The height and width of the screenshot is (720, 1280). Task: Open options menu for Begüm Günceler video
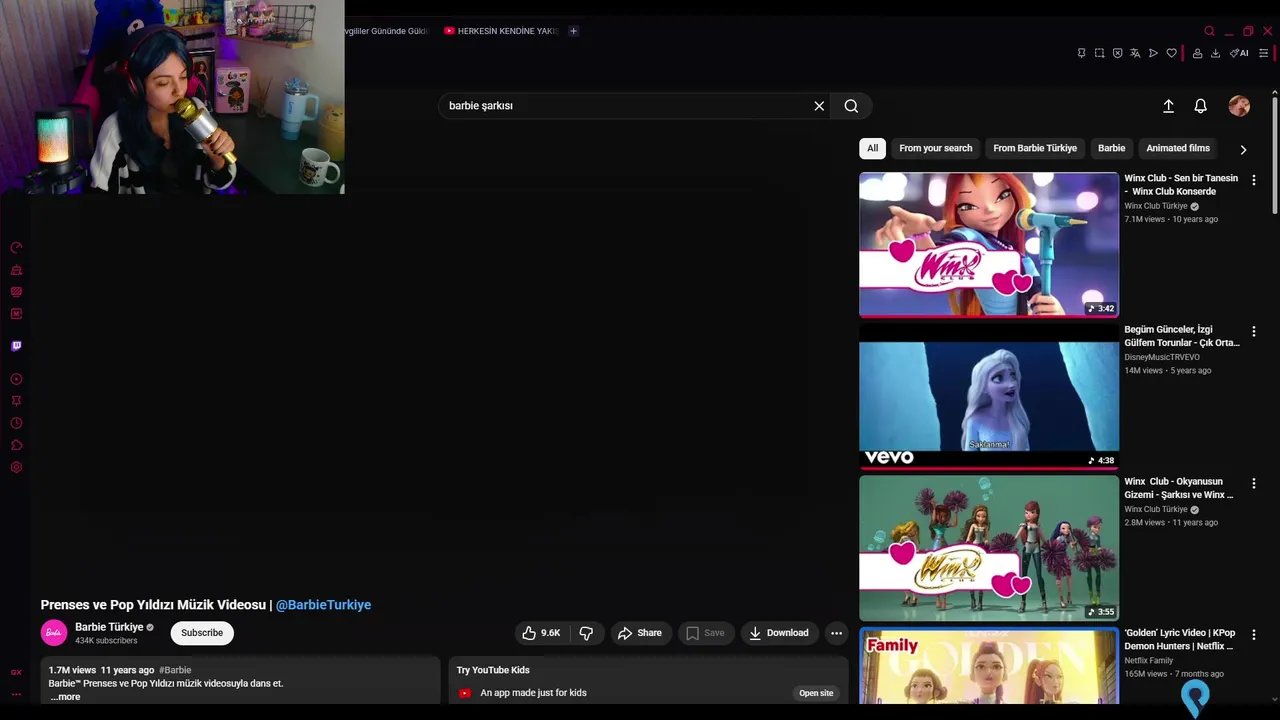coord(1253,331)
